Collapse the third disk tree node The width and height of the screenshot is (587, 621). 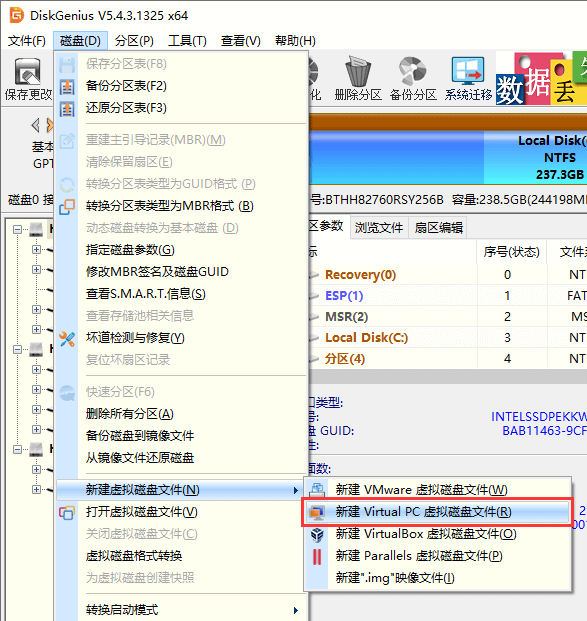click(x=17, y=450)
